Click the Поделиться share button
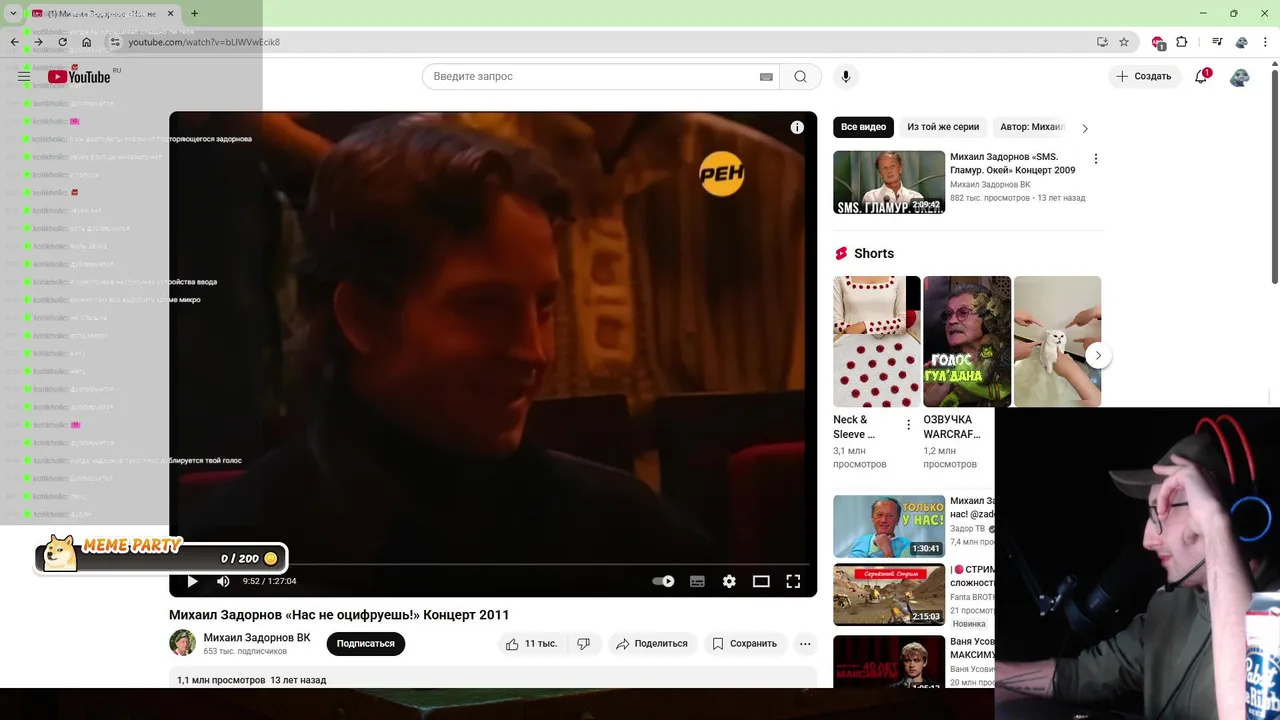Viewport: 1280px width, 720px height. click(x=652, y=644)
